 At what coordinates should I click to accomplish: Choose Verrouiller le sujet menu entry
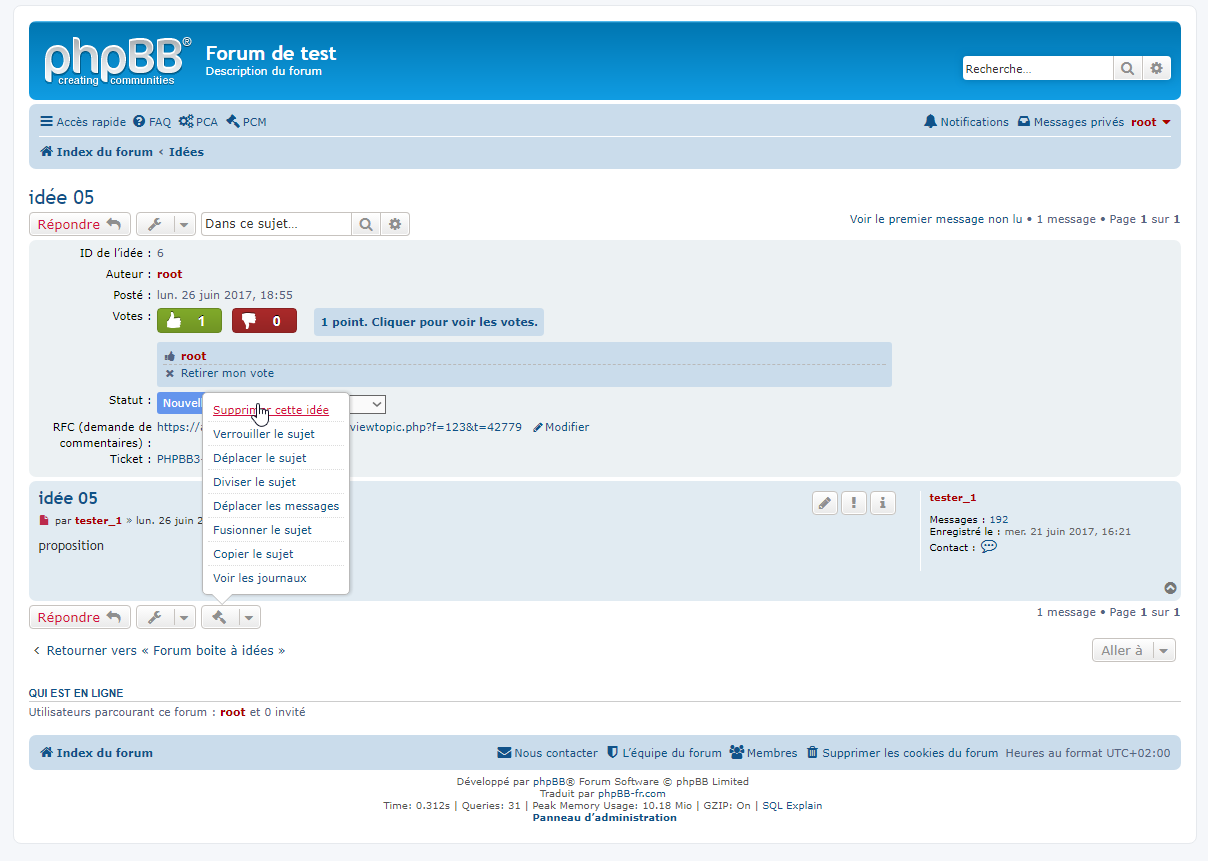(x=264, y=434)
